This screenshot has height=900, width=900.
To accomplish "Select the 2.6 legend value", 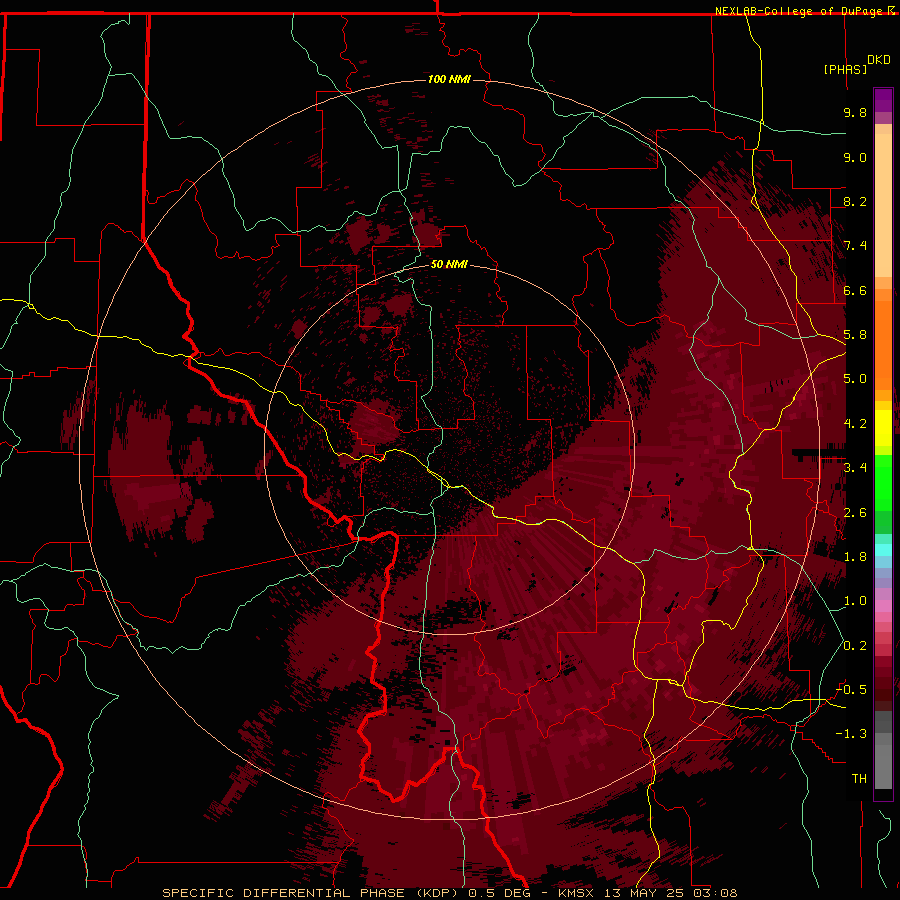I will 855,513.
